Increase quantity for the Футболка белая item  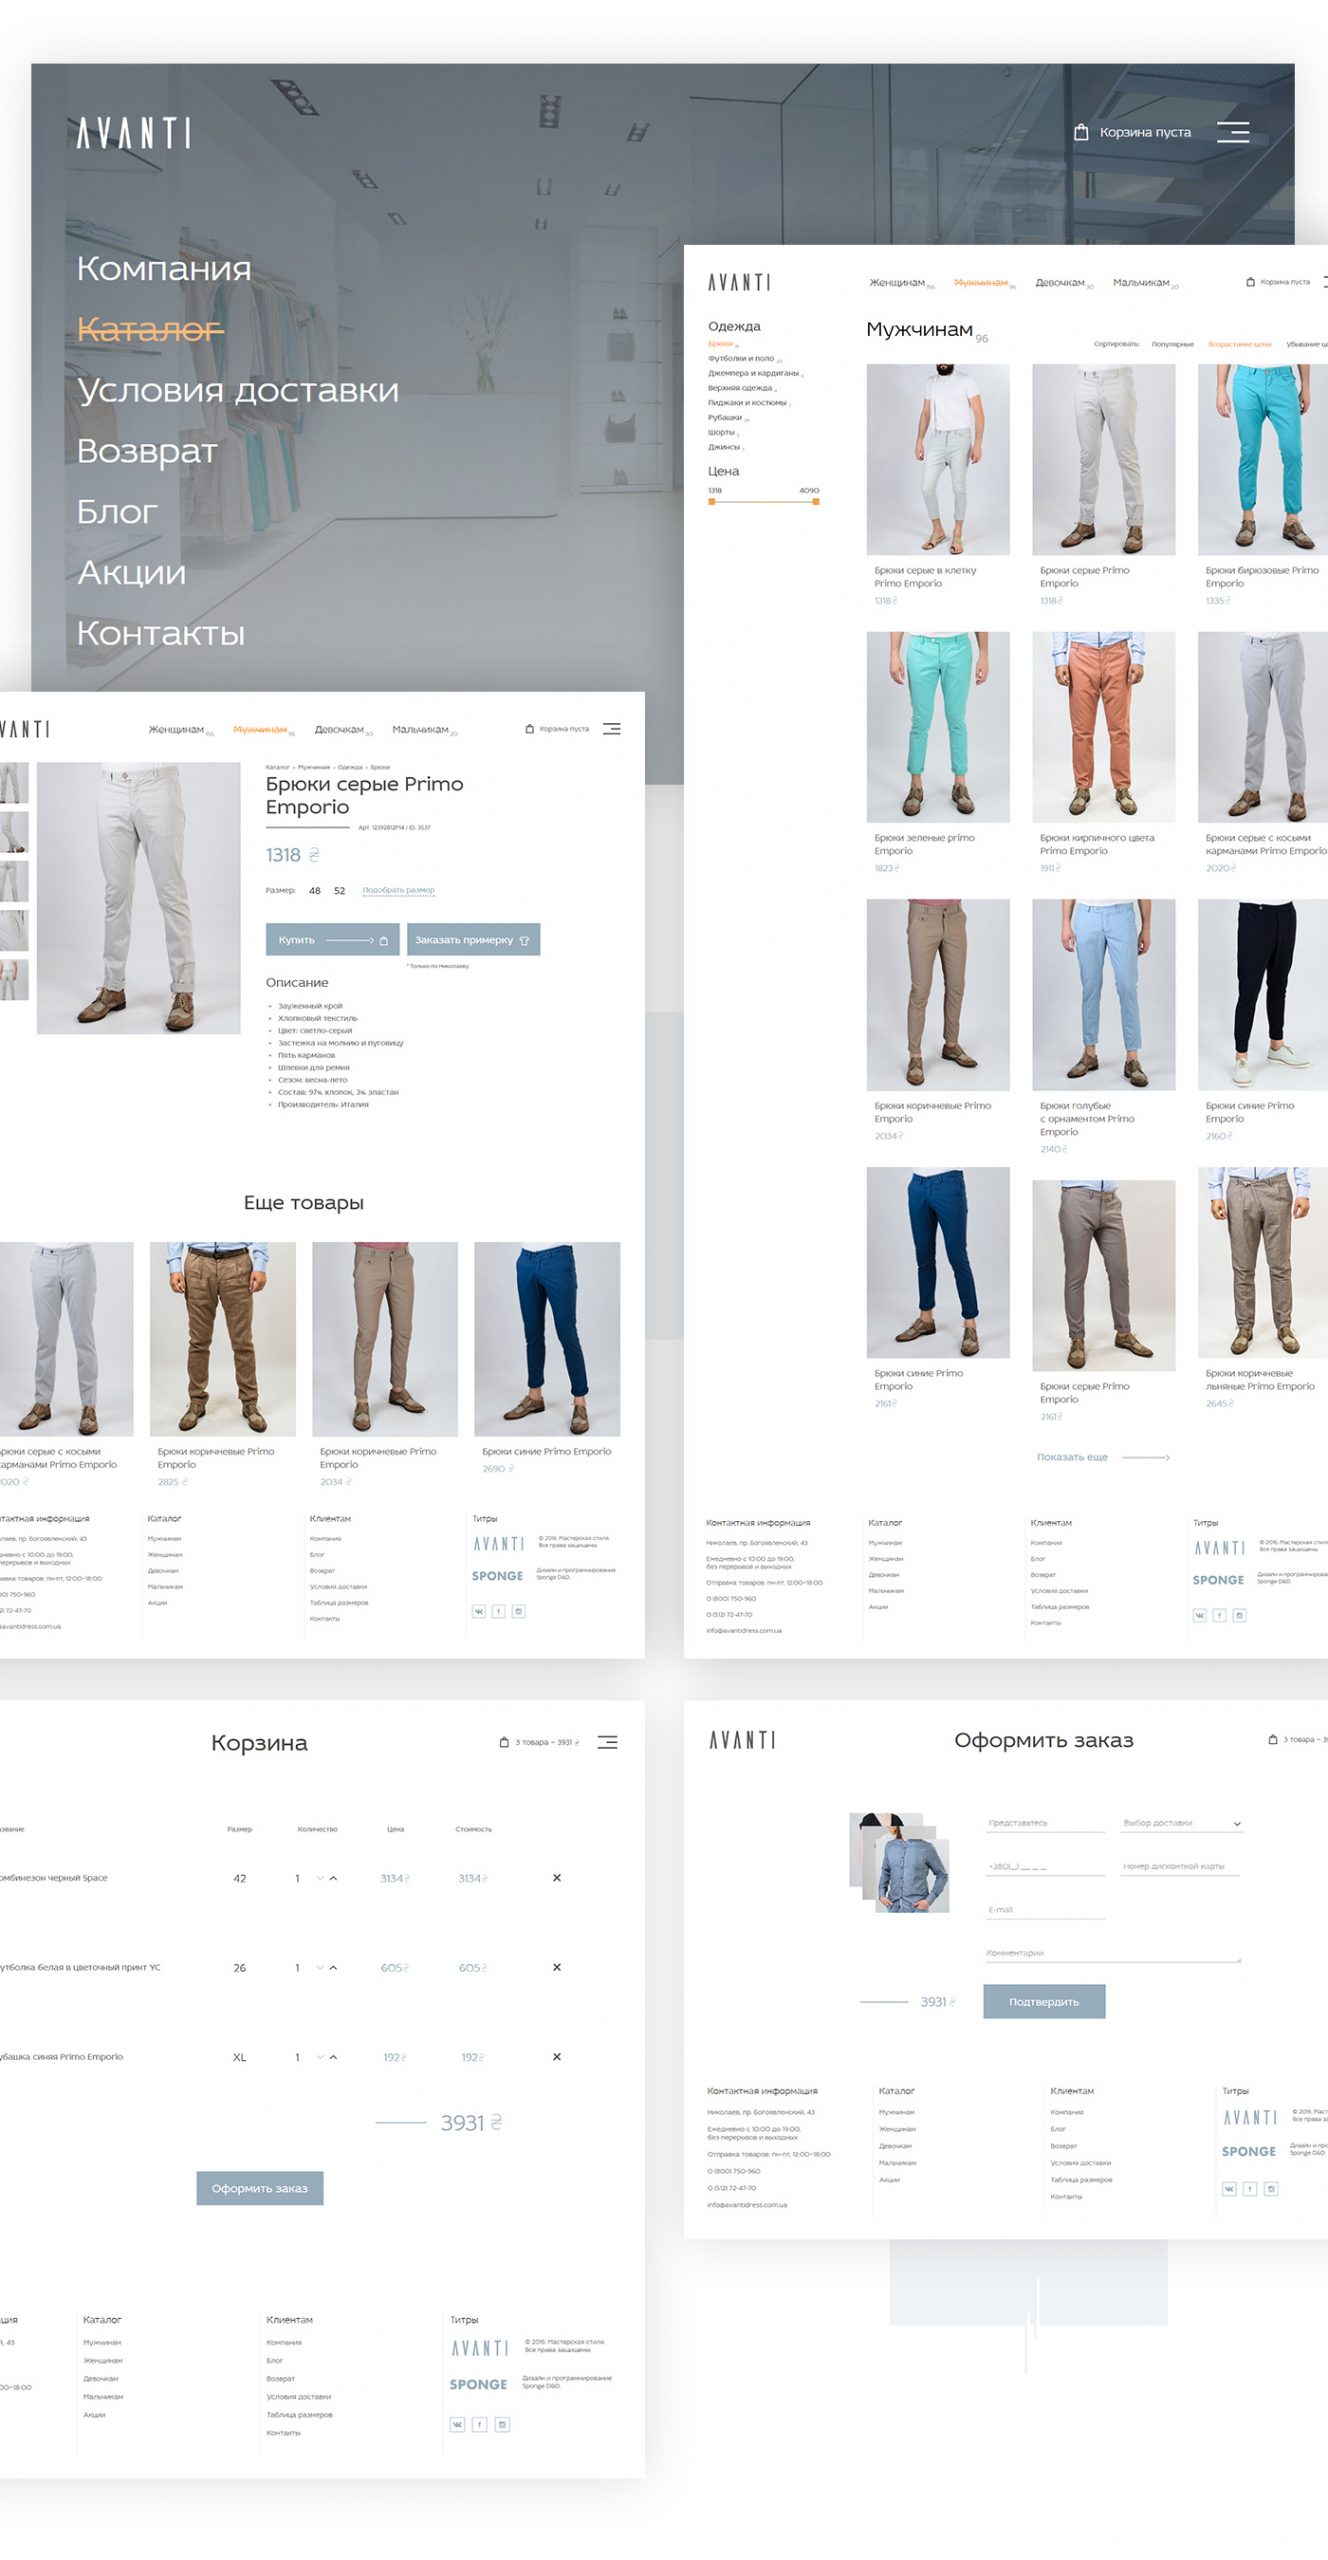[333, 1967]
